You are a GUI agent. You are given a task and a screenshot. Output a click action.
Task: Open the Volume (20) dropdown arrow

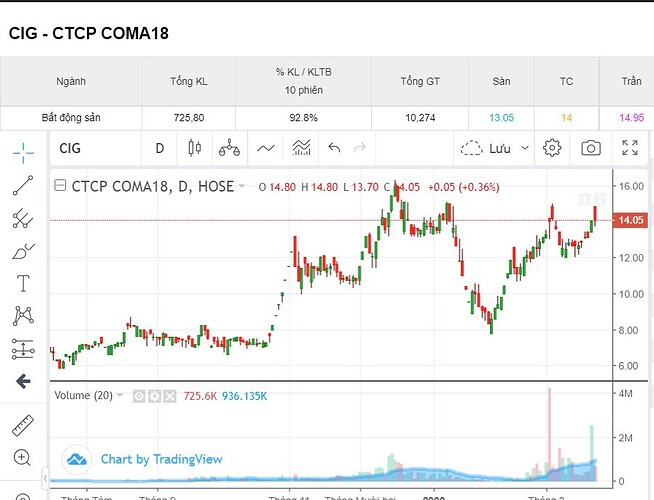[x=120, y=395]
